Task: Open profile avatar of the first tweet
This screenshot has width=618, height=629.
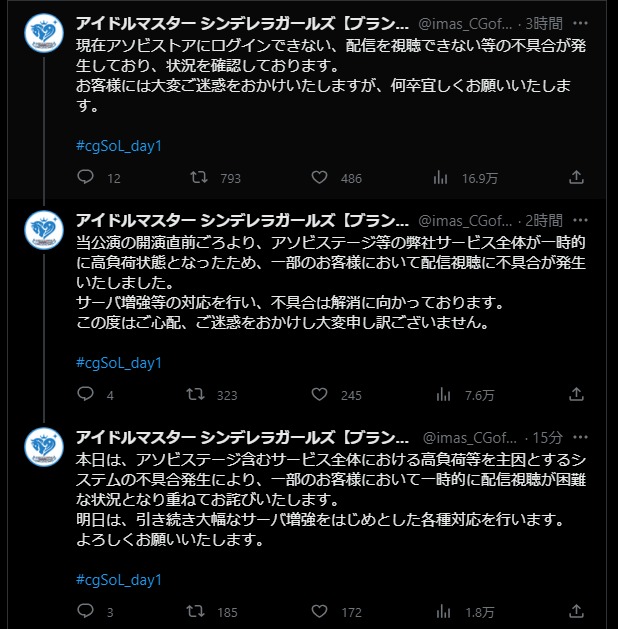Action: [x=44, y=33]
